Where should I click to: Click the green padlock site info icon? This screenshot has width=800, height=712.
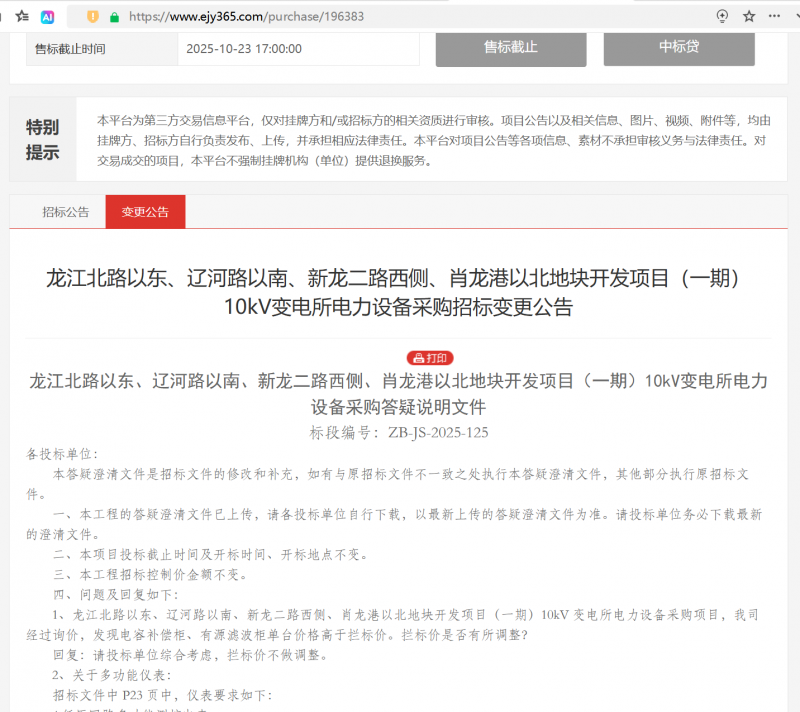[x=114, y=16]
